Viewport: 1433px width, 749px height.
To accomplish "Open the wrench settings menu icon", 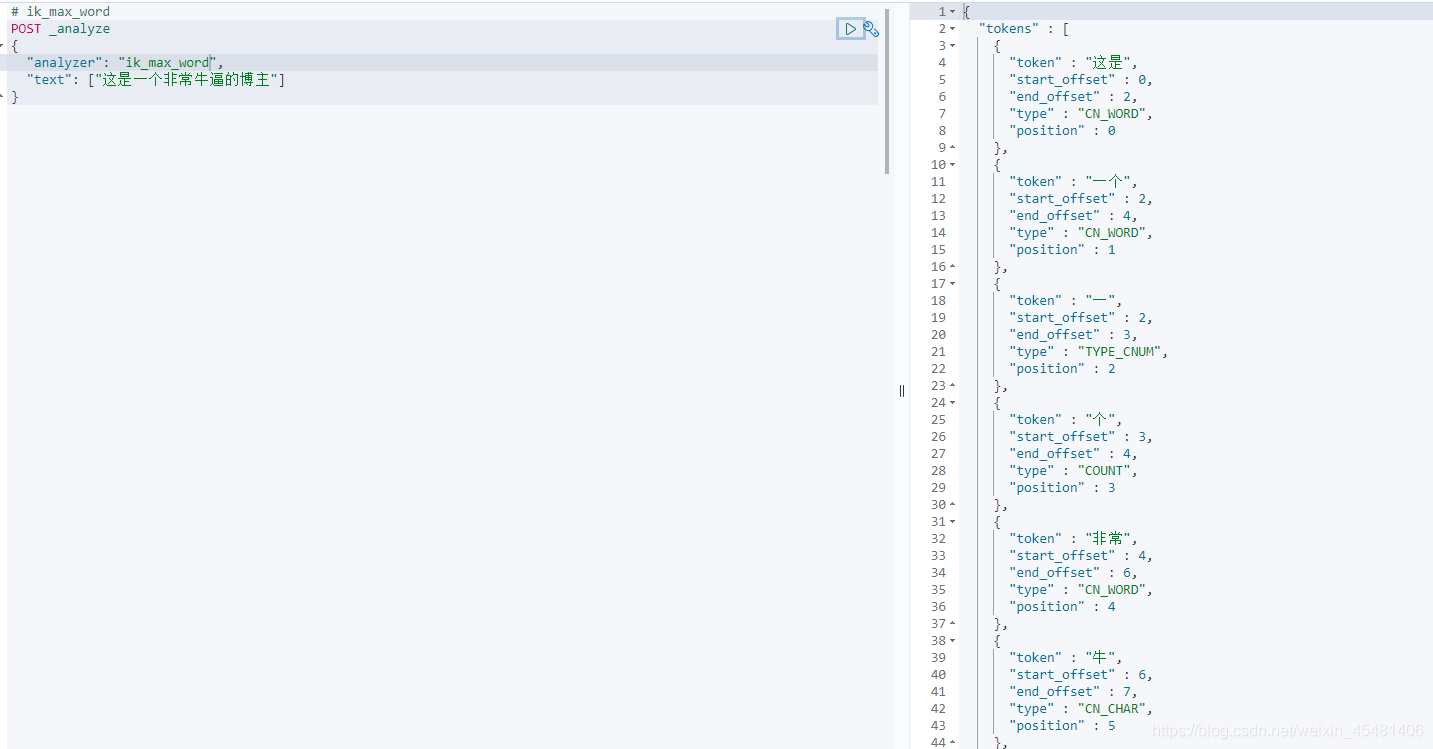I will click(871, 29).
